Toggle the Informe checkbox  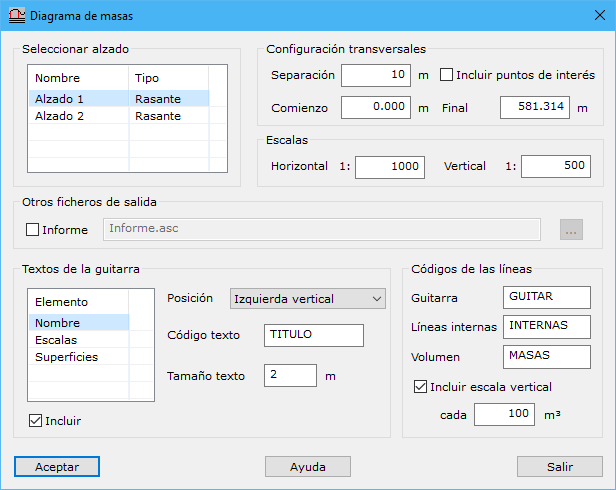tap(33, 229)
